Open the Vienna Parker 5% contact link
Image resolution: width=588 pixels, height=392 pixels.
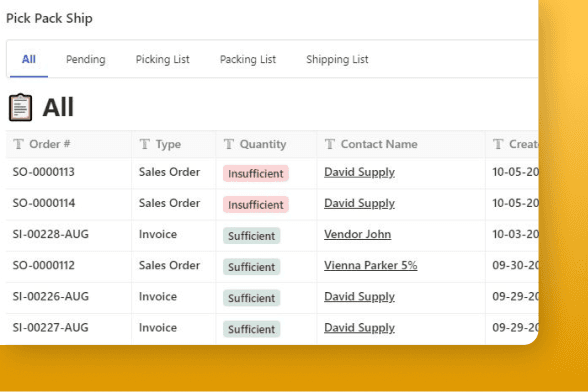point(370,266)
